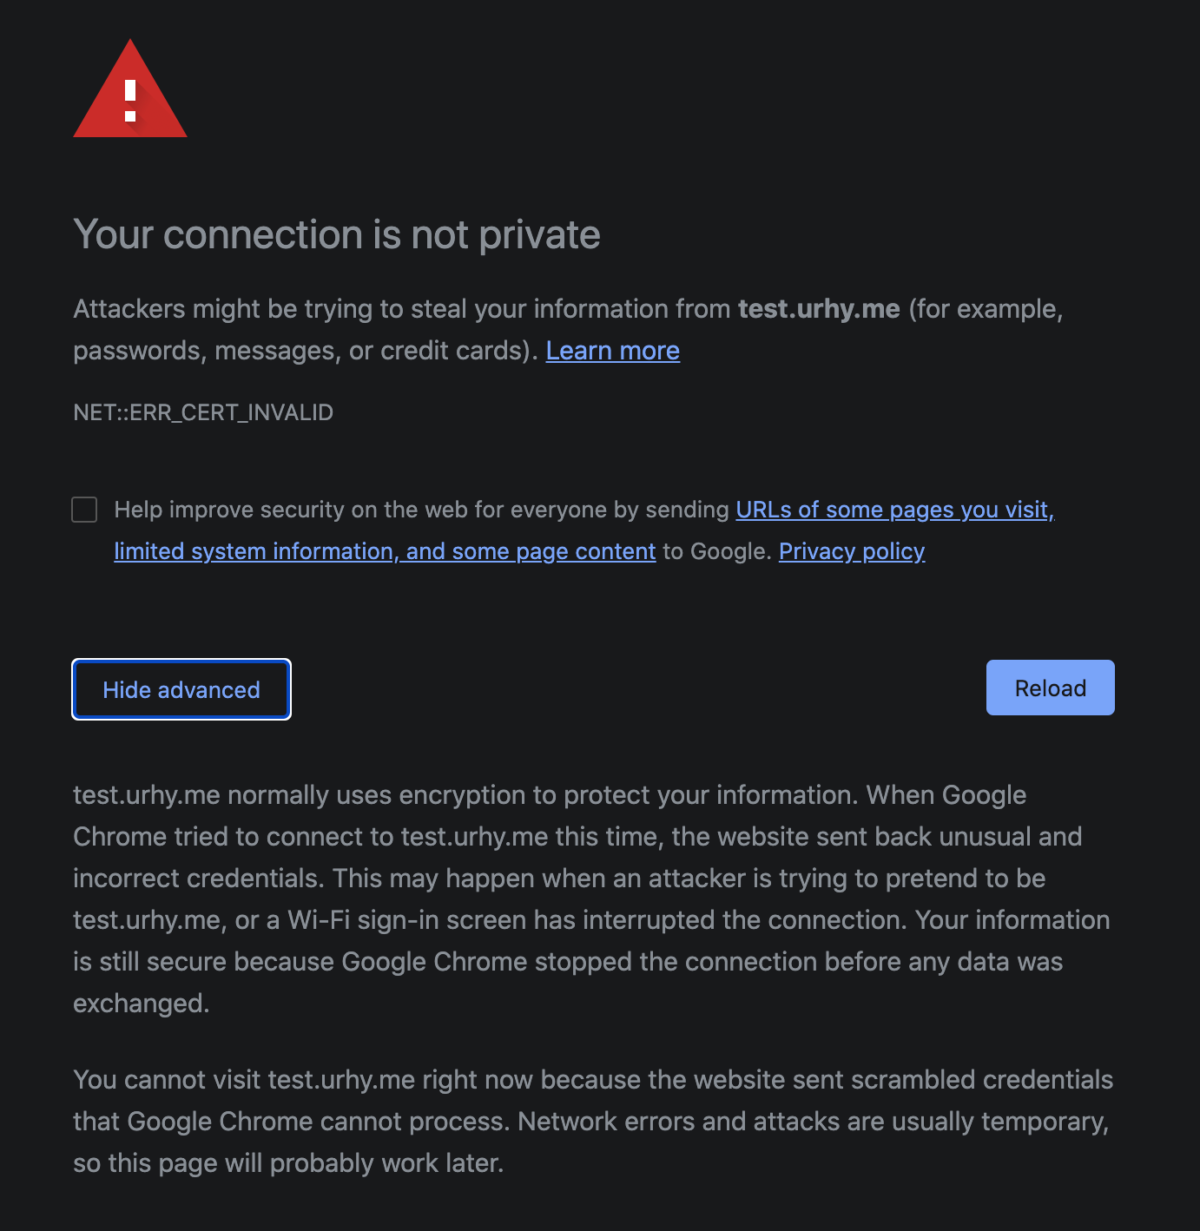The image size is (1200, 1231).
Task: Click the 'passwords, messages, or credit cards' text
Action: point(300,351)
